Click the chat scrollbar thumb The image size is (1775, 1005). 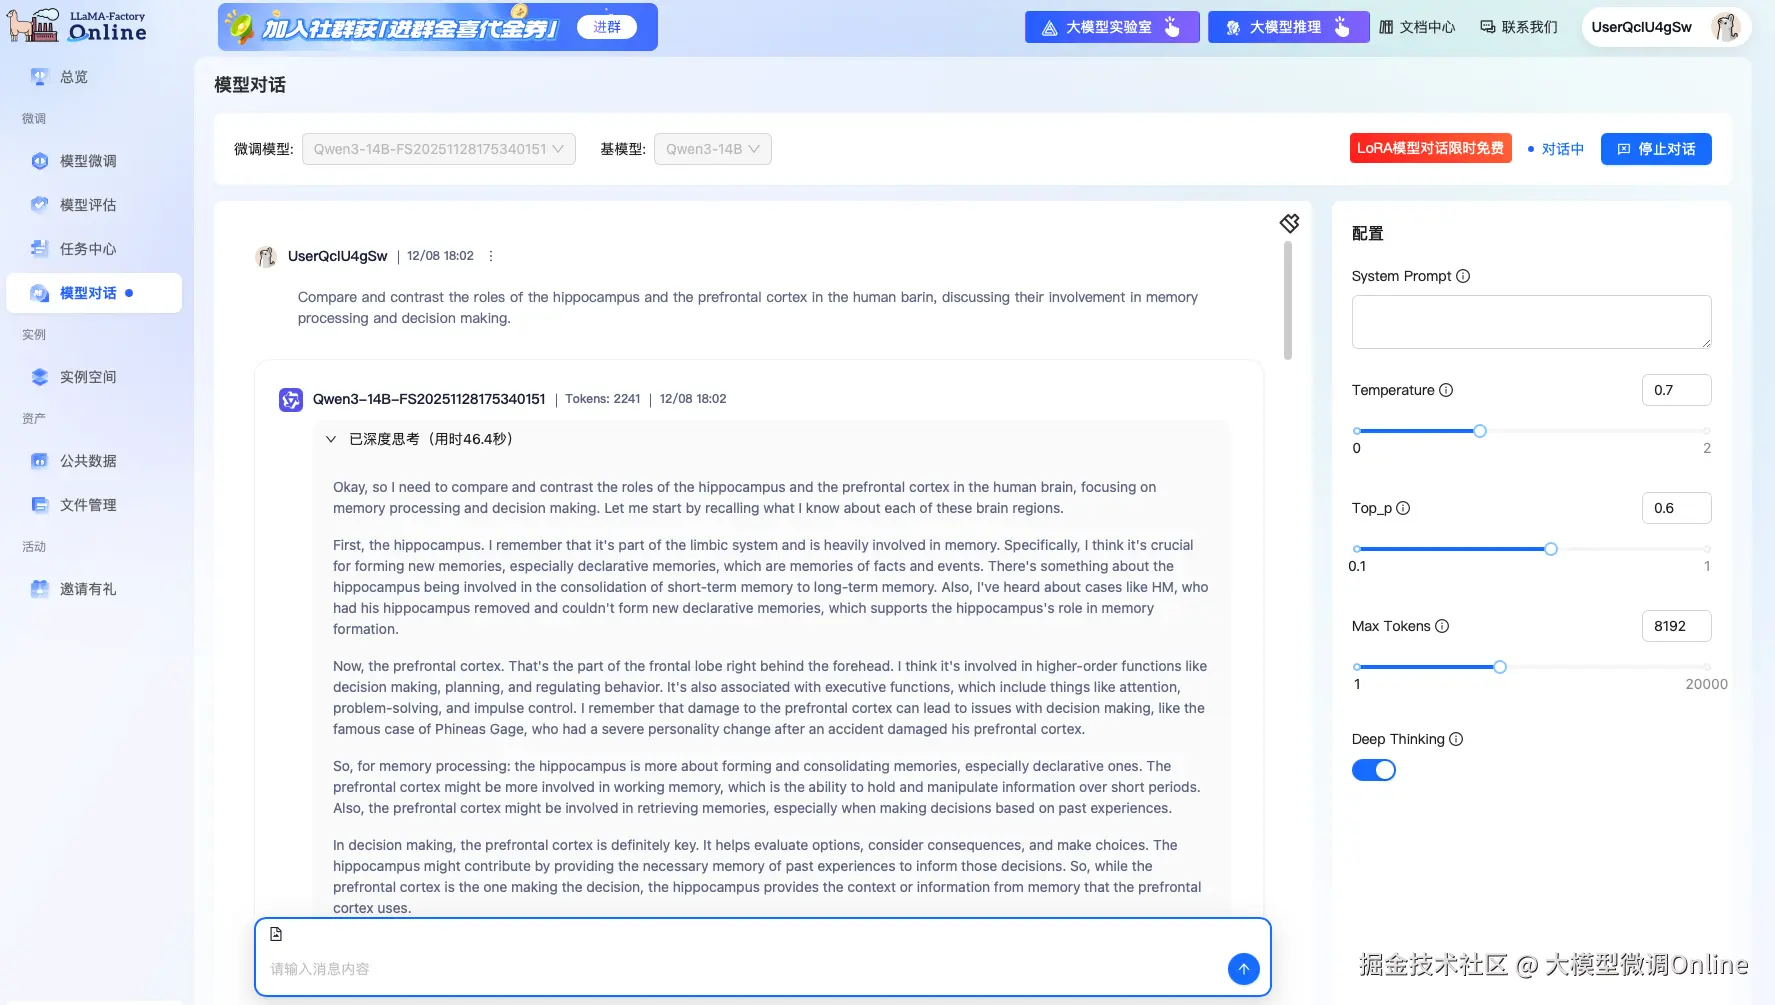[x=1288, y=300]
